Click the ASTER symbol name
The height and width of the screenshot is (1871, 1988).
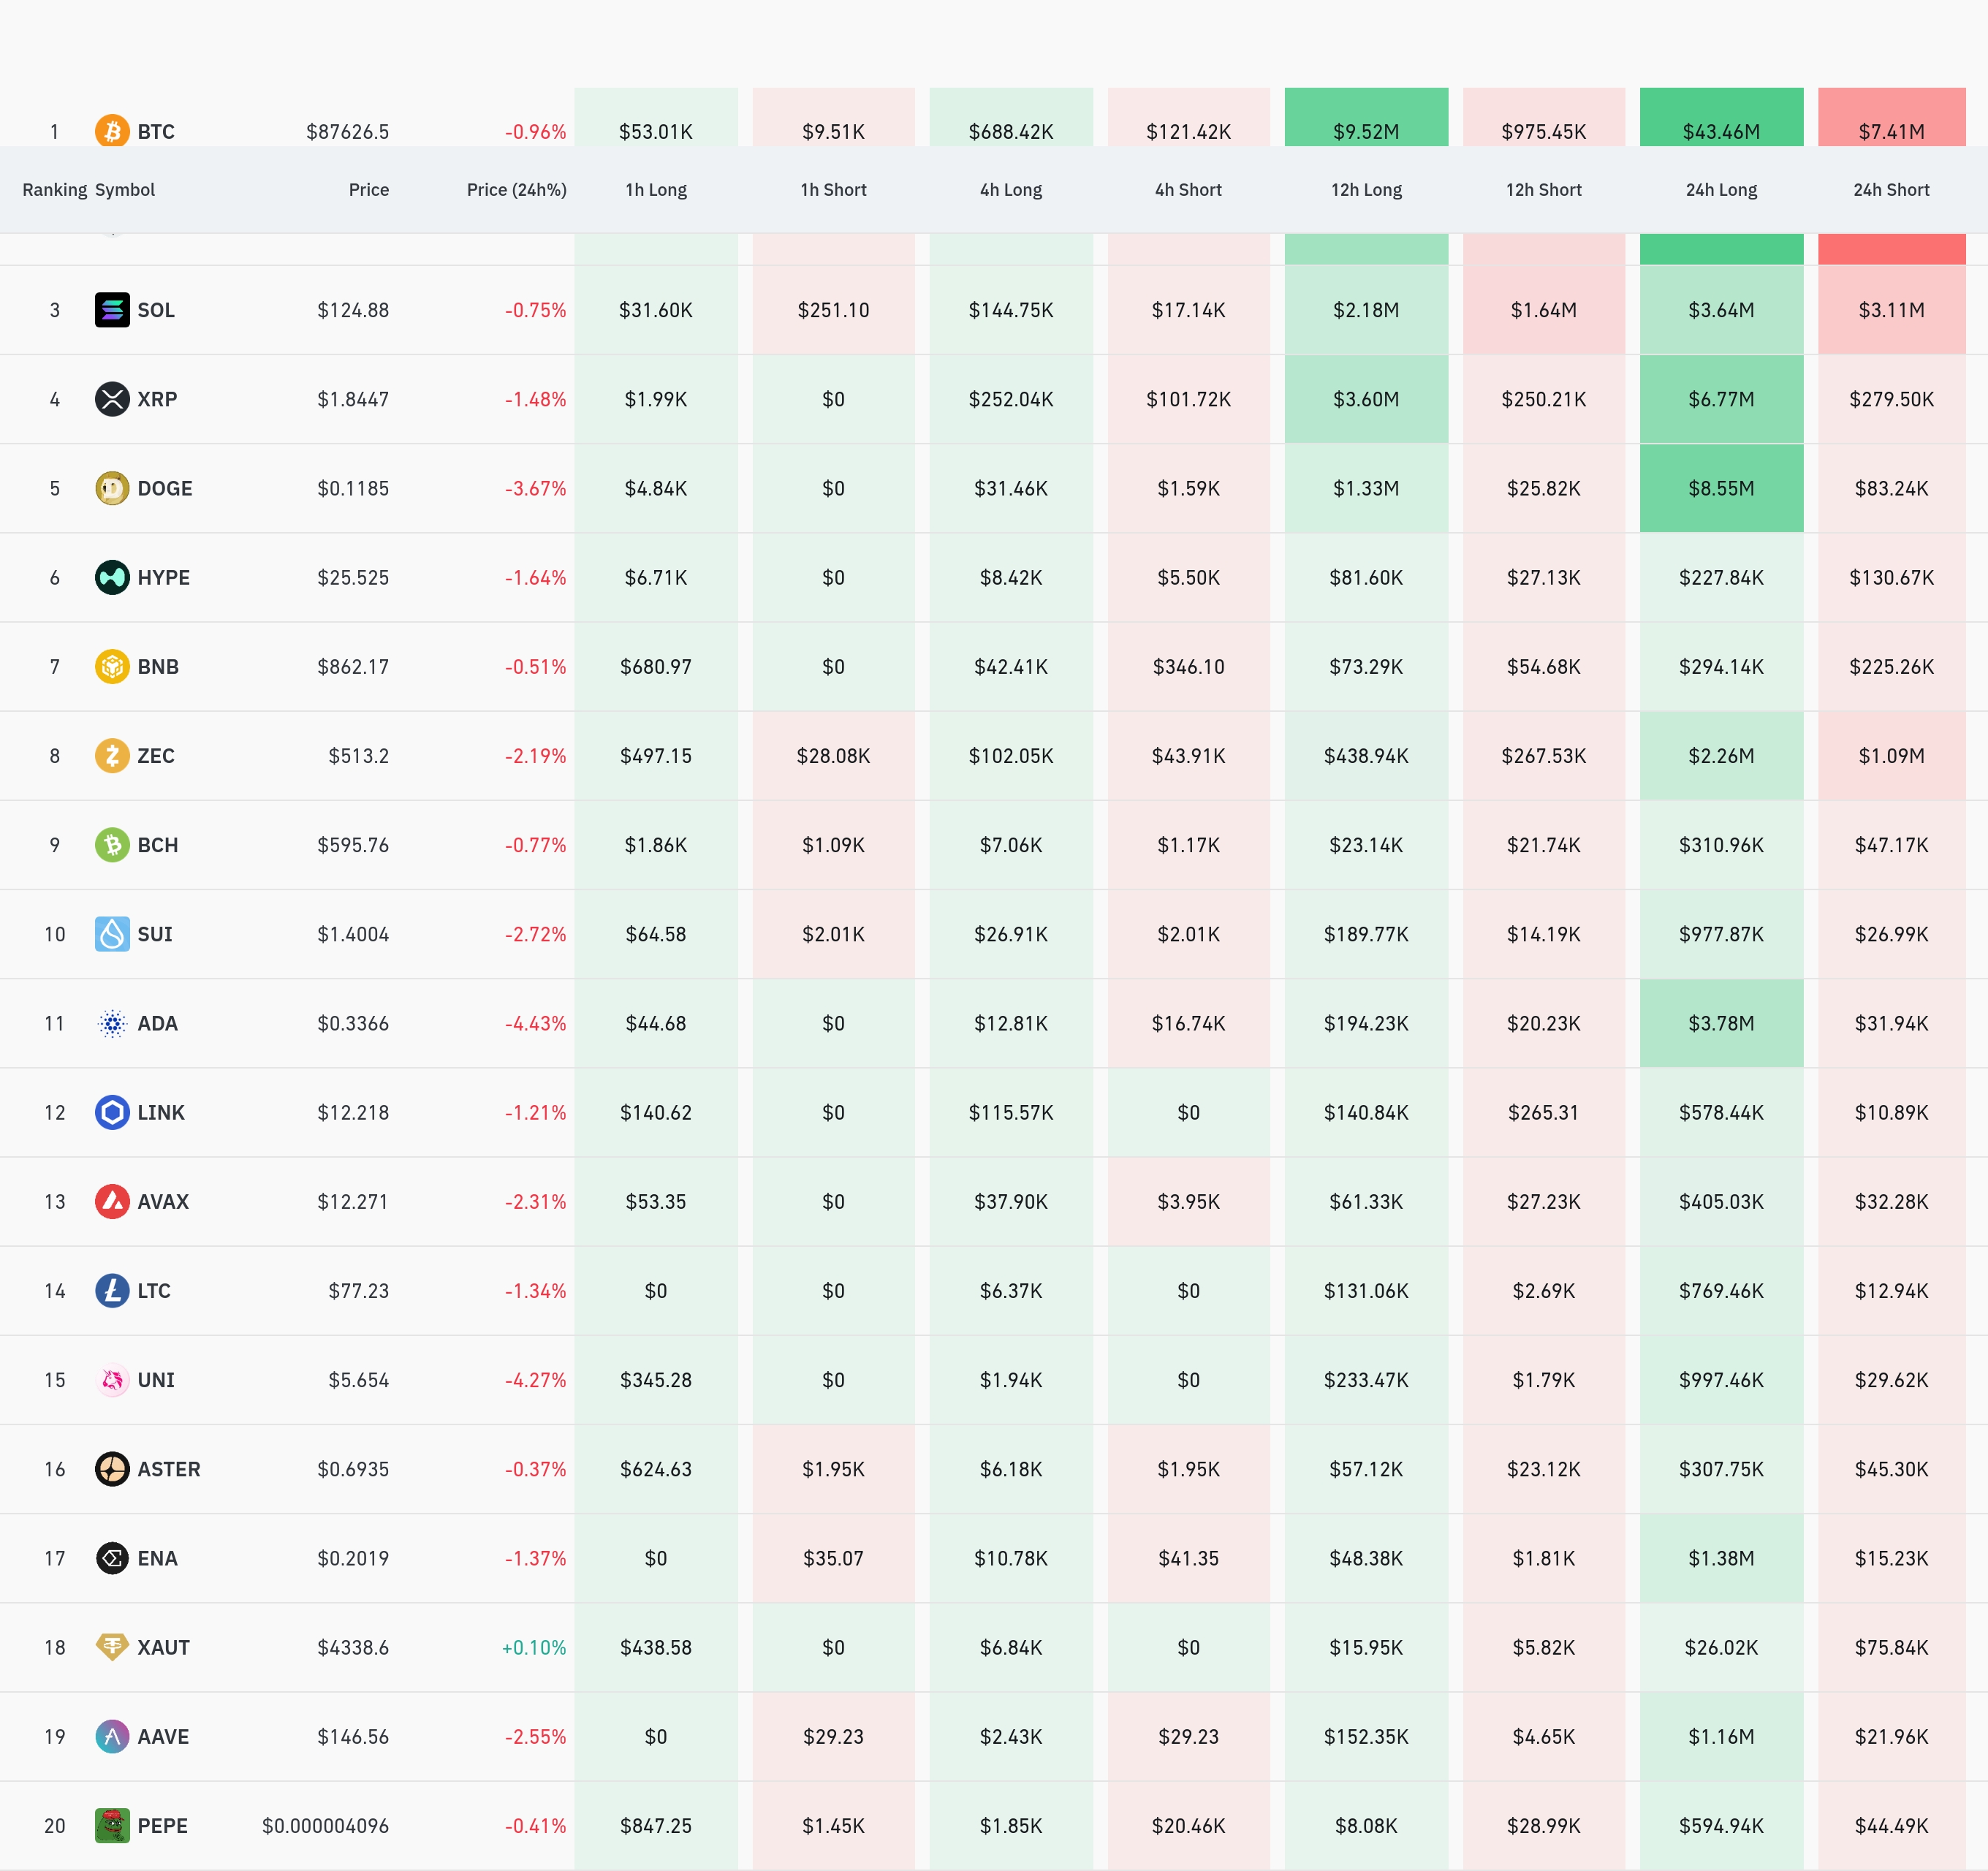[x=168, y=1469]
